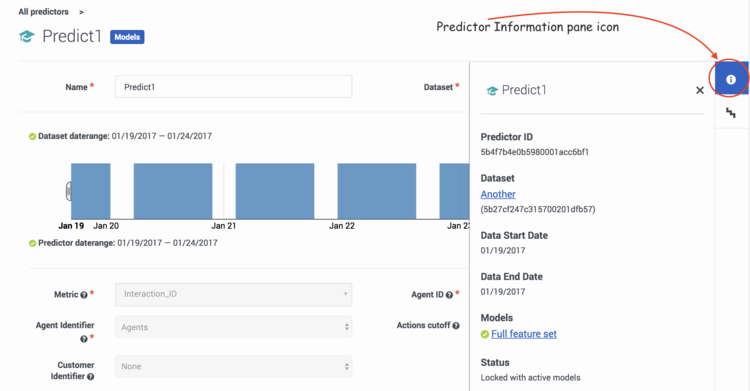Viewport: 750px width, 391px height.
Task: Click the Agent ID help icon
Action: 449,295
